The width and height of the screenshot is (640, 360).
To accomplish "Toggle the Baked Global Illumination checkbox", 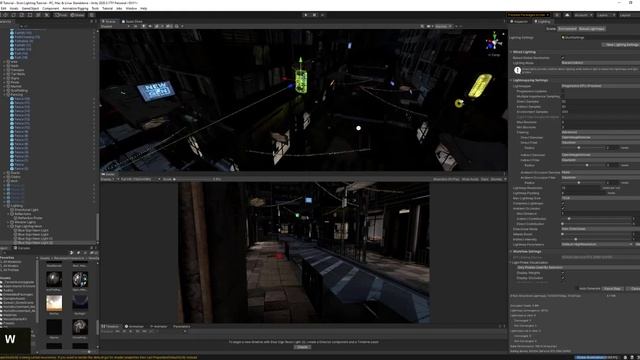I will 563,58.
